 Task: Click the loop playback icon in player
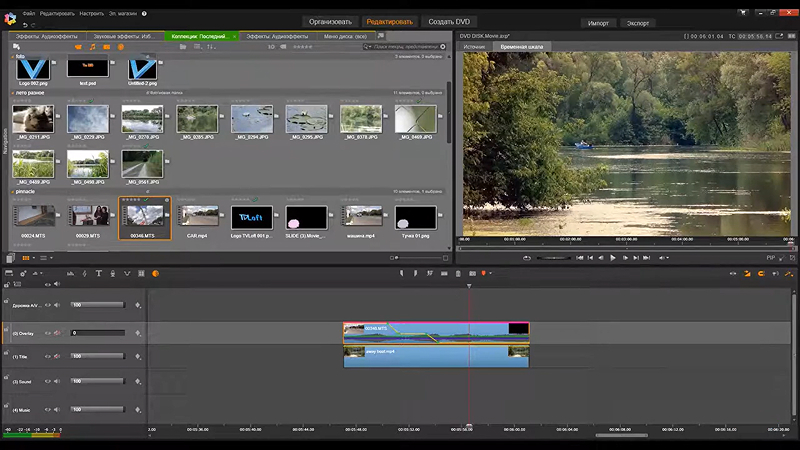[527, 258]
